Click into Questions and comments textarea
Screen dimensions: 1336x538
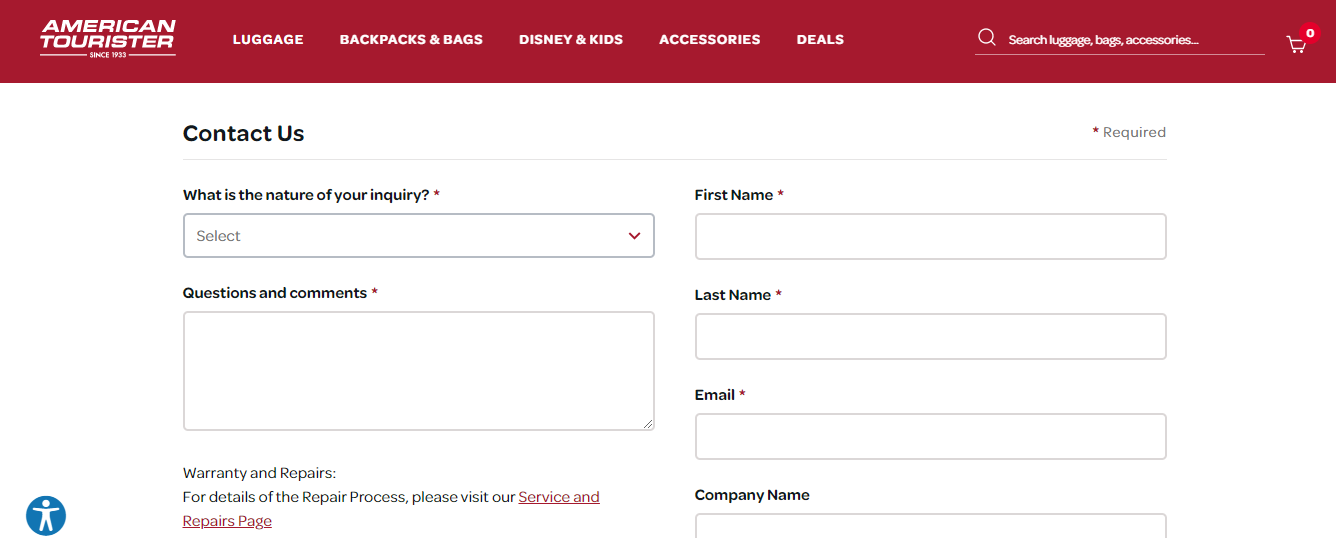[418, 370]
